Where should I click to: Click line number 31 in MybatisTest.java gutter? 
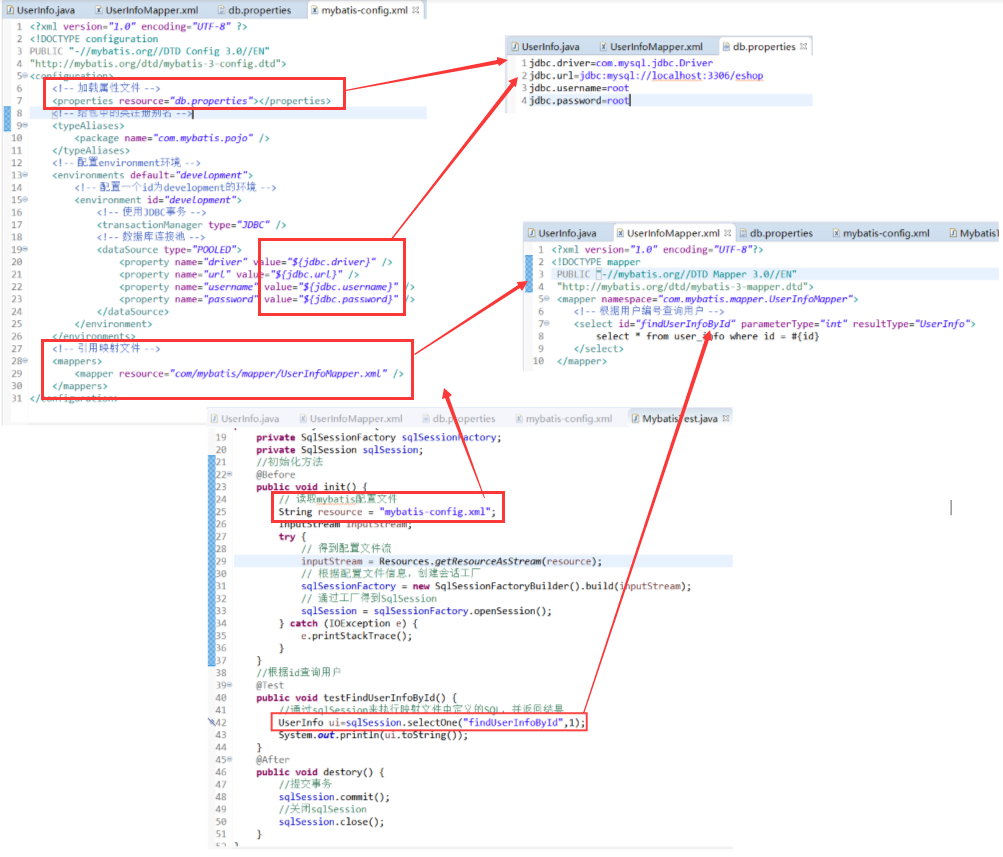pyautogui.click(x=221, y=586)
